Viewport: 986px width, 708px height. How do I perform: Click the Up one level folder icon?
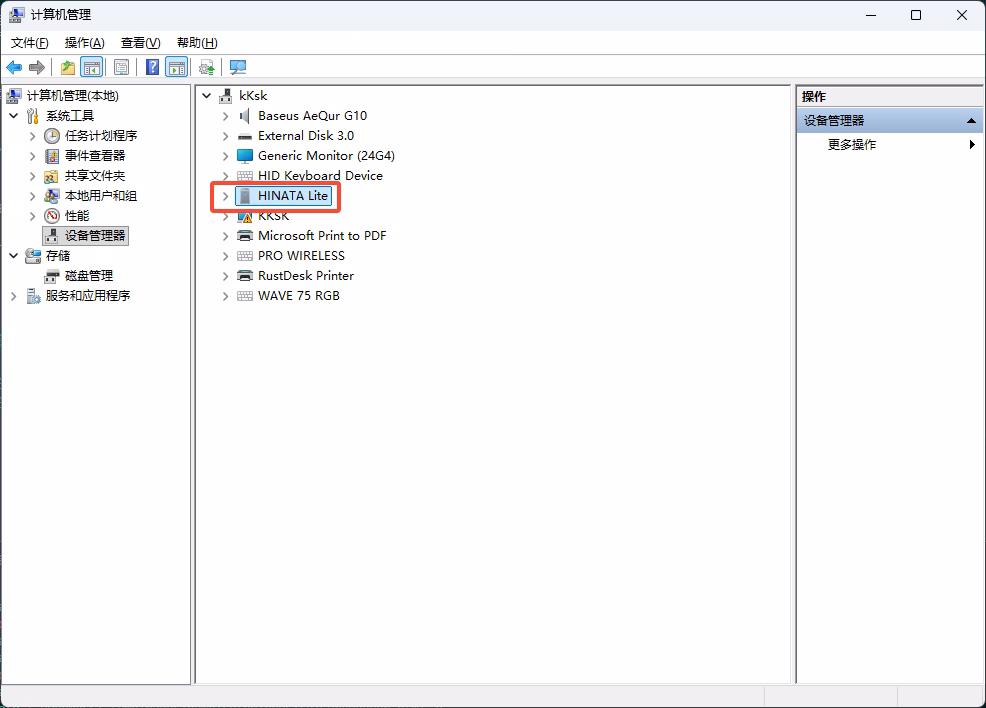67,67
